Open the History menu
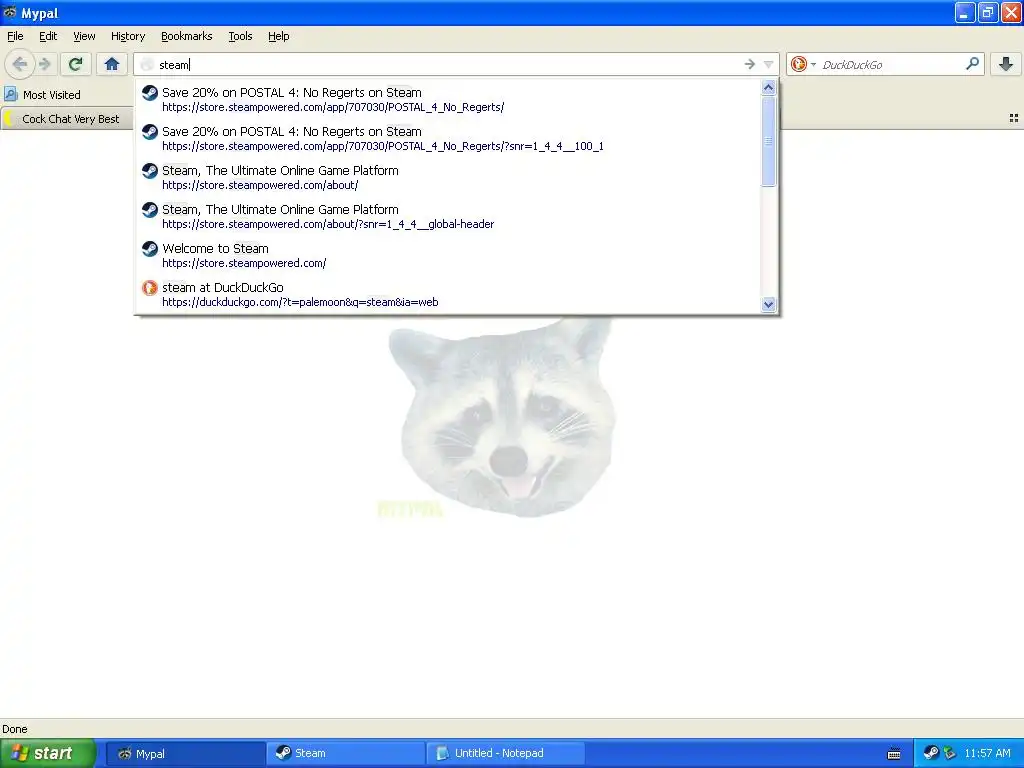The width and height of the screenshot is (1024, 768). 127,36
